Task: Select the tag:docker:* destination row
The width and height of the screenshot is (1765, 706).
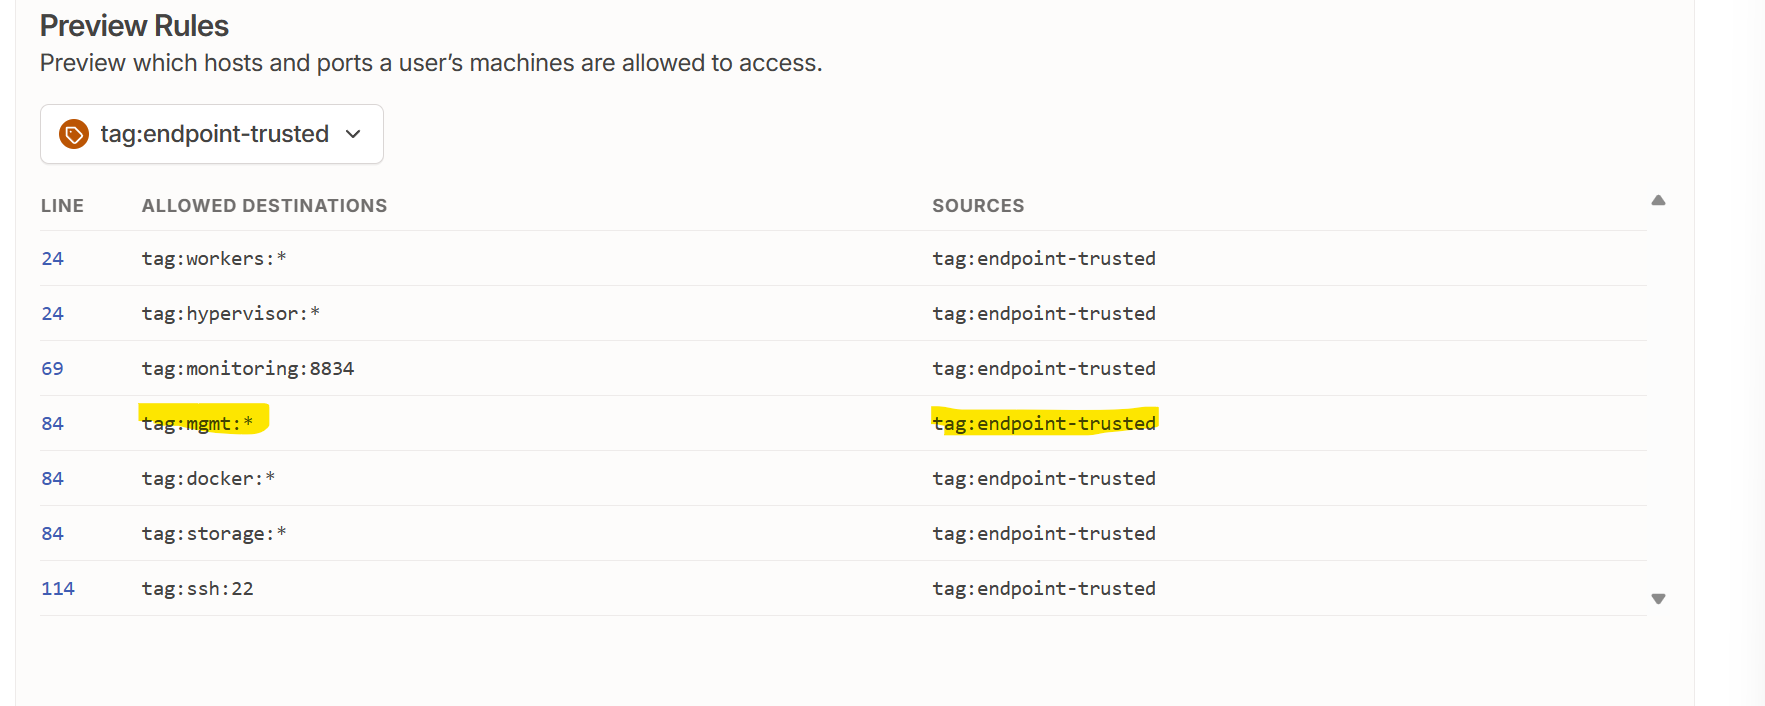Action: click(x=208, y=479)
